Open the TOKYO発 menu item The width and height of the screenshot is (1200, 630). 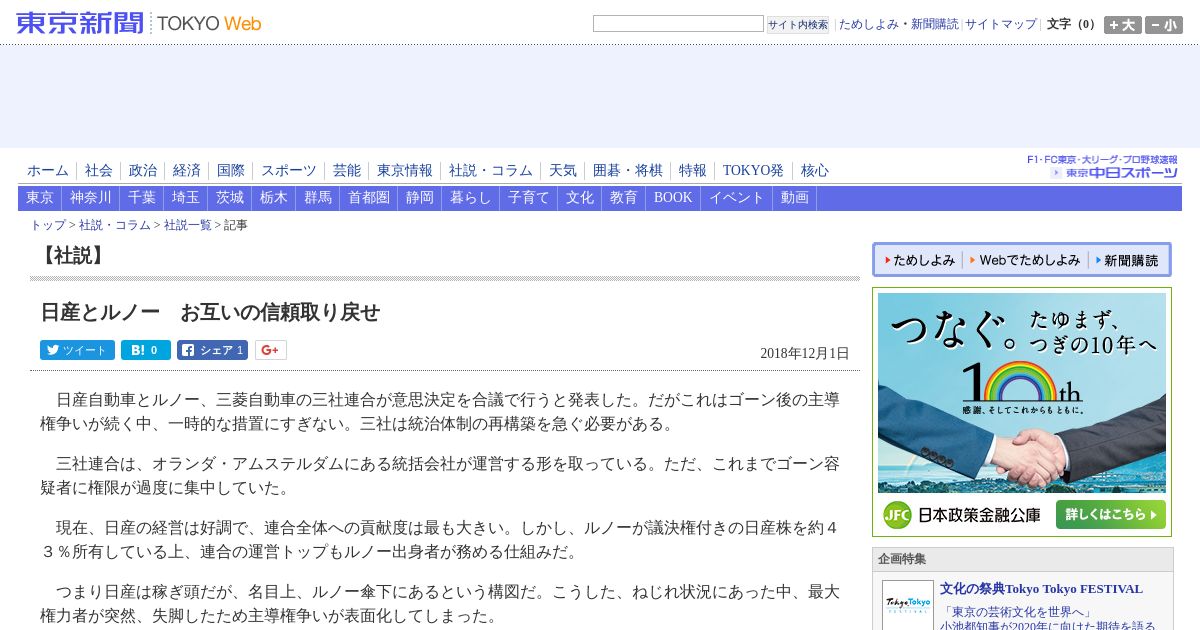click(753, 171)
